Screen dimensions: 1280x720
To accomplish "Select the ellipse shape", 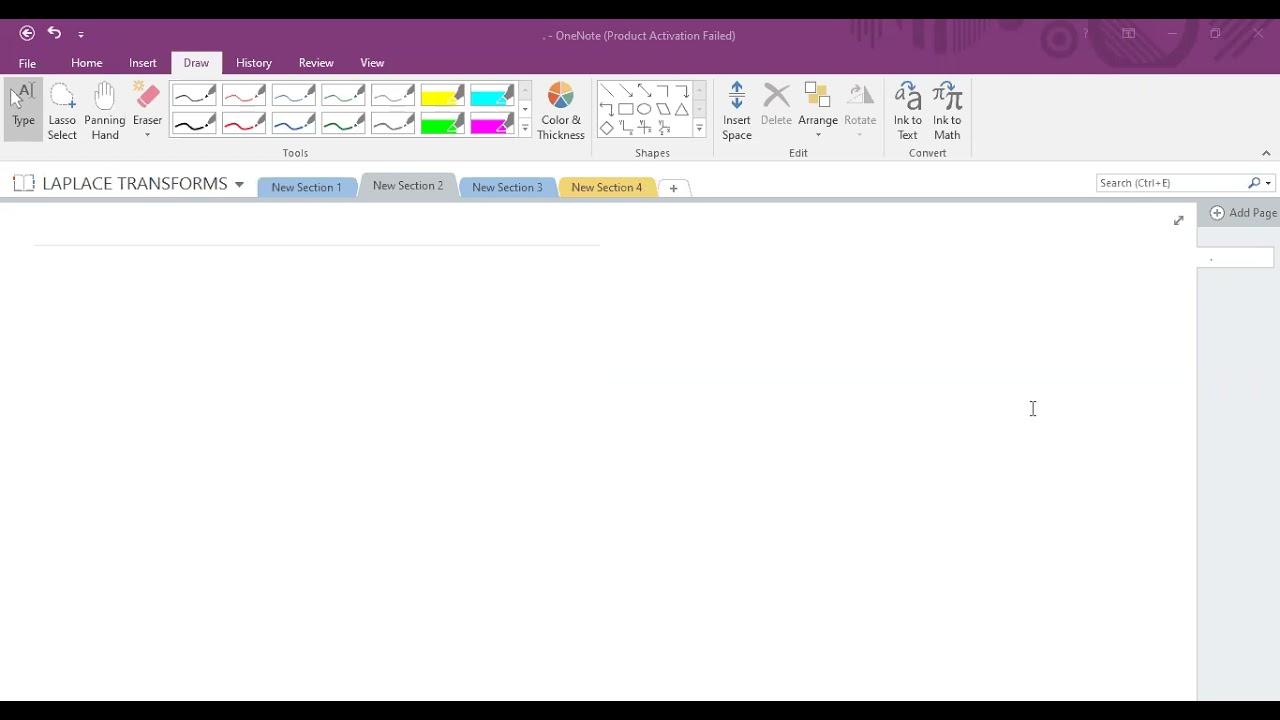I will pyautogui.click(x=644, y=109).
